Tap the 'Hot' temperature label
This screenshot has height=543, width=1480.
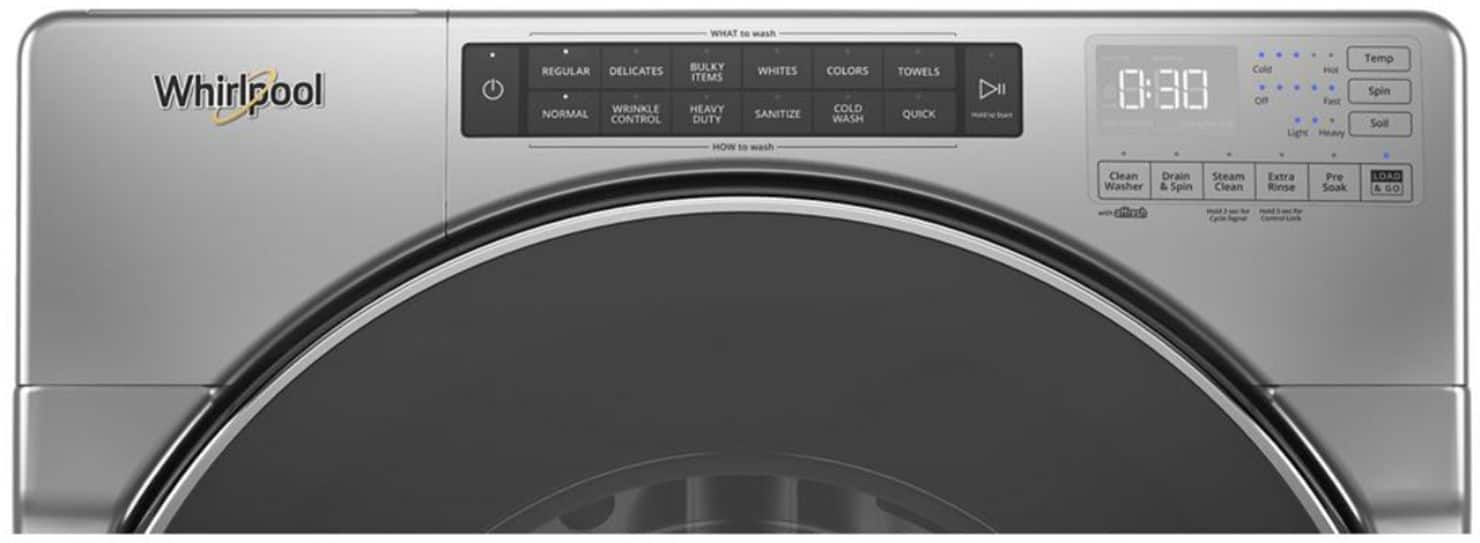pyautogui.click(x=1331, y=70)
